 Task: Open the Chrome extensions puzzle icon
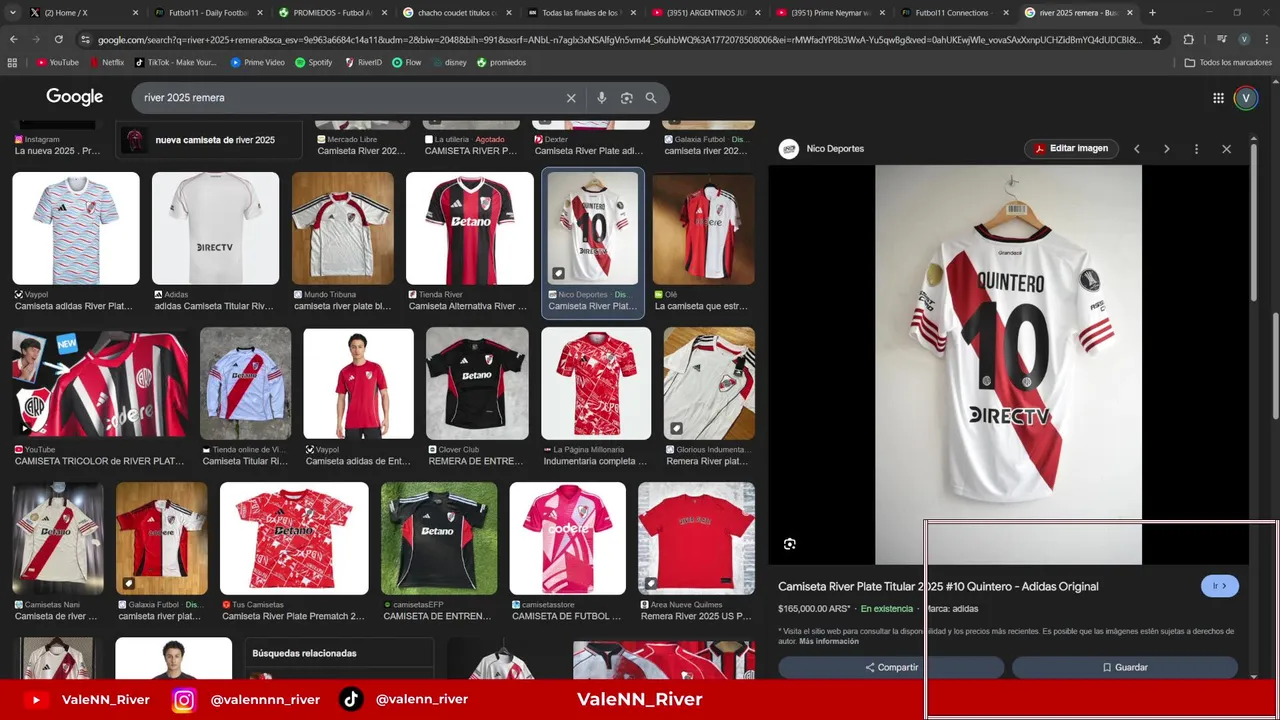[1188, 39]
